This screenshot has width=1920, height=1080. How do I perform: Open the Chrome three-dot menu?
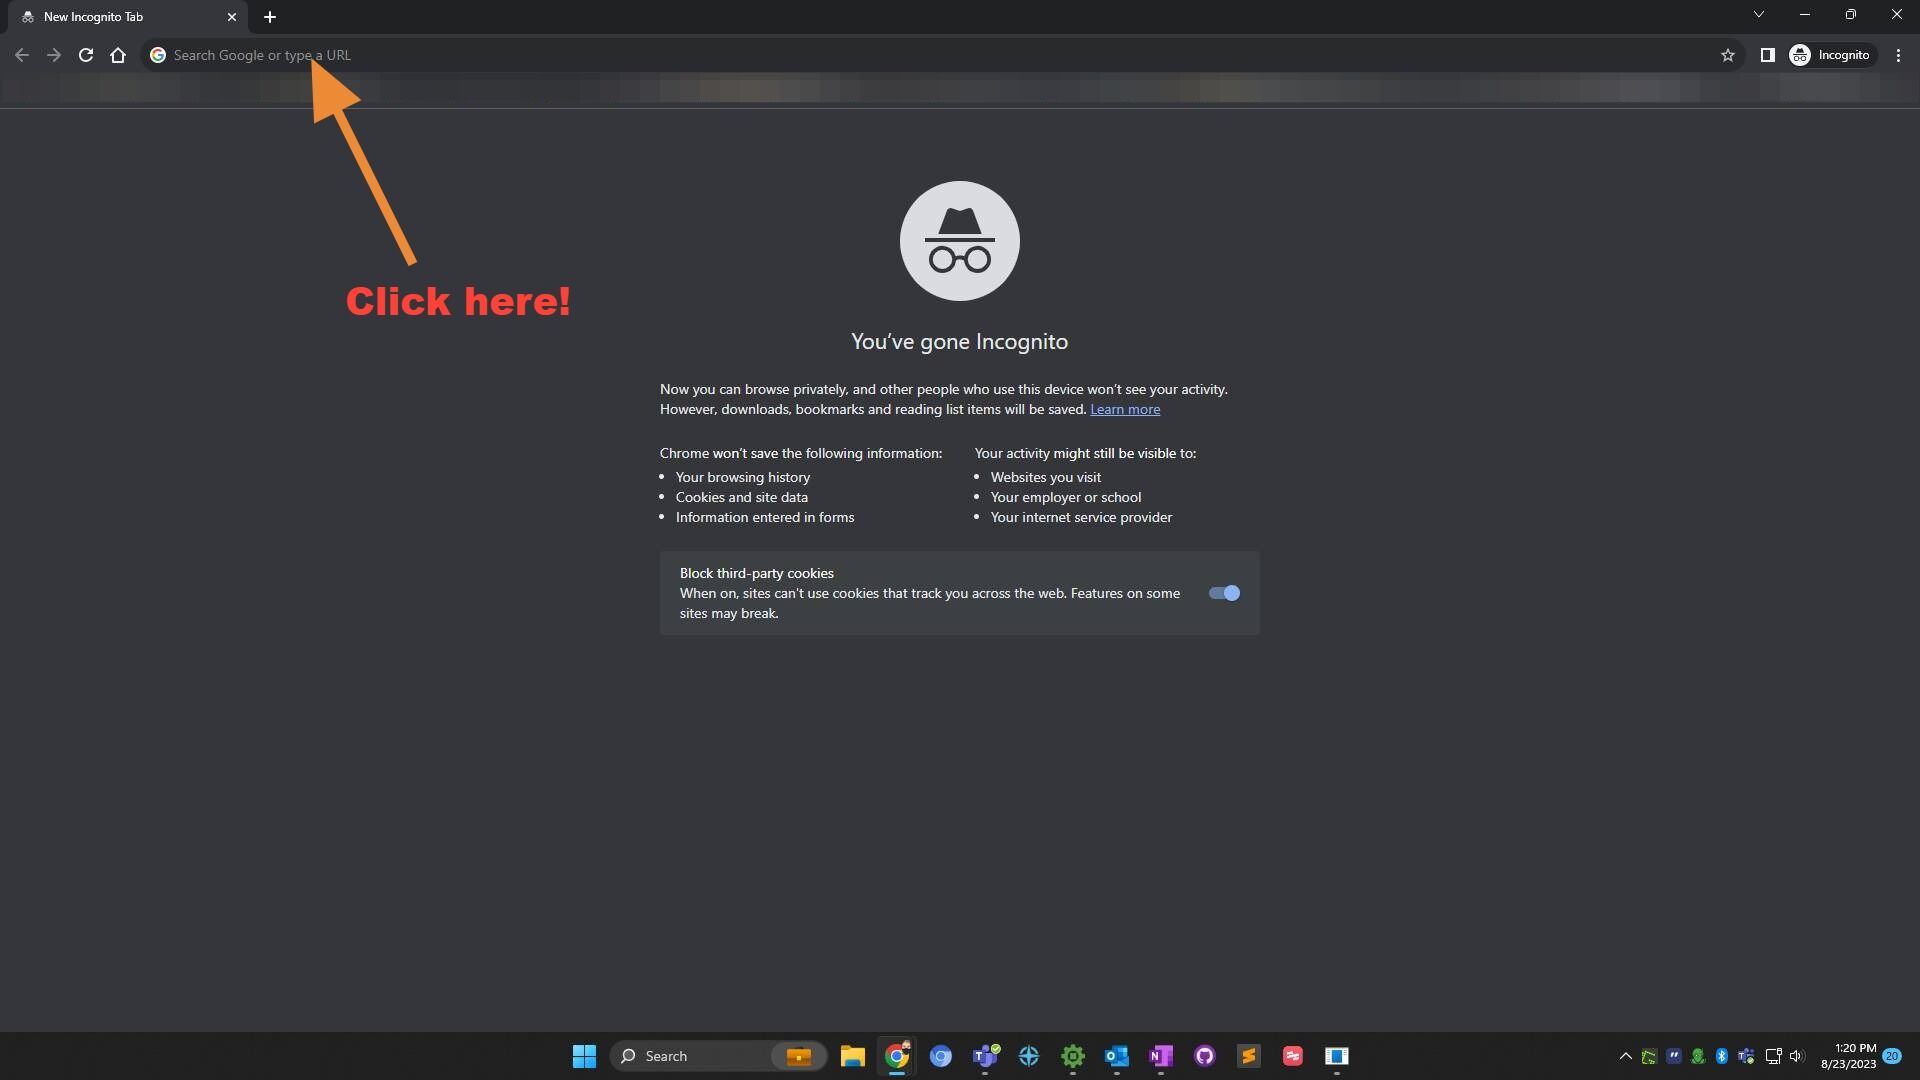coord(1898,55)
